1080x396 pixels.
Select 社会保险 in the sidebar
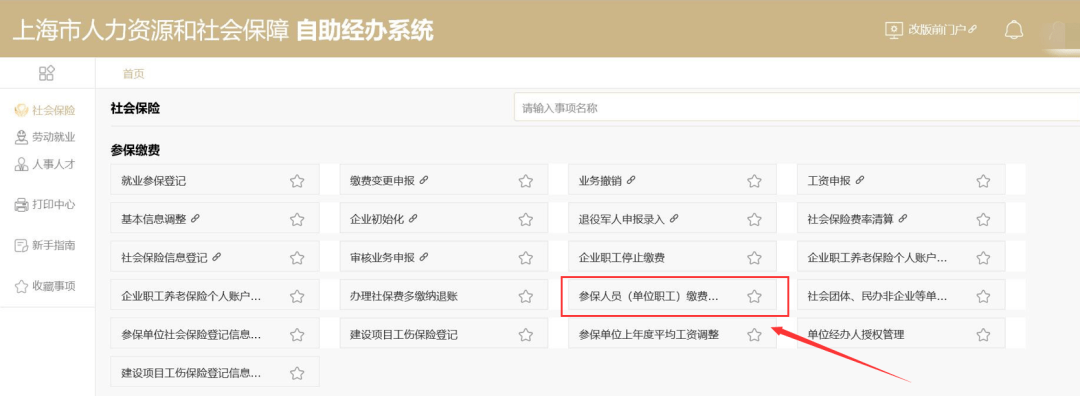(x=45, y=111)
